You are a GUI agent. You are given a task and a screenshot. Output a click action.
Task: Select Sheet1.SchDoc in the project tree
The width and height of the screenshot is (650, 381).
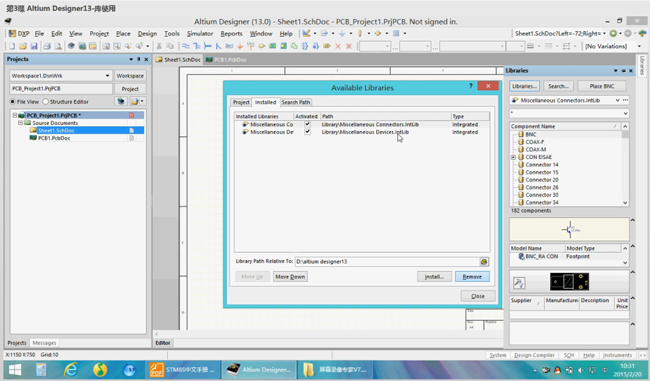tap(56, 131)
